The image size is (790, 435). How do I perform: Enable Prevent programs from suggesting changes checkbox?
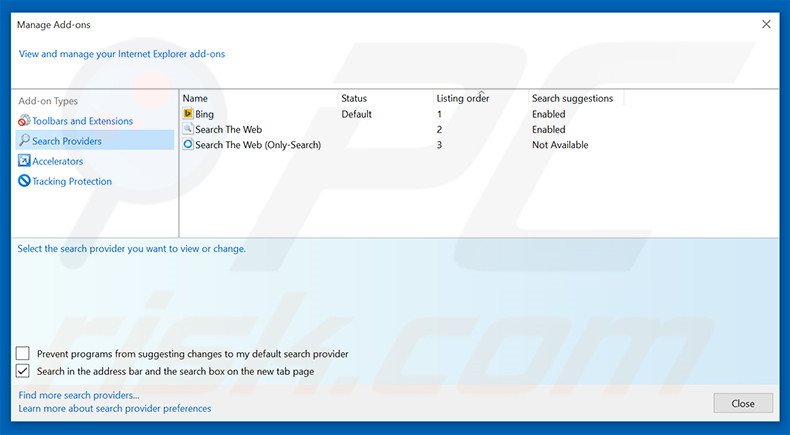(23, 353)
